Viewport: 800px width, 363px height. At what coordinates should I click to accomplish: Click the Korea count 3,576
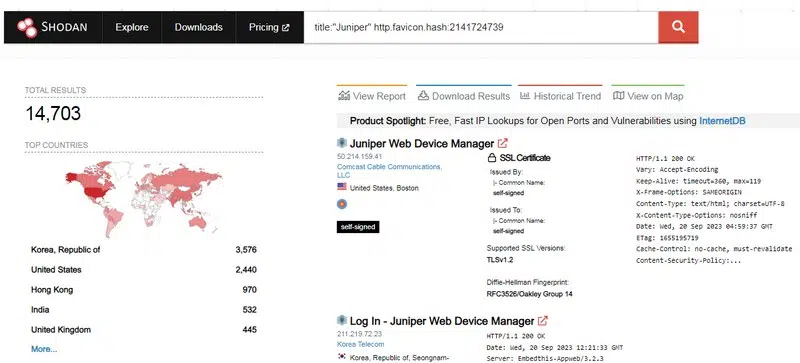click(246, 250)
